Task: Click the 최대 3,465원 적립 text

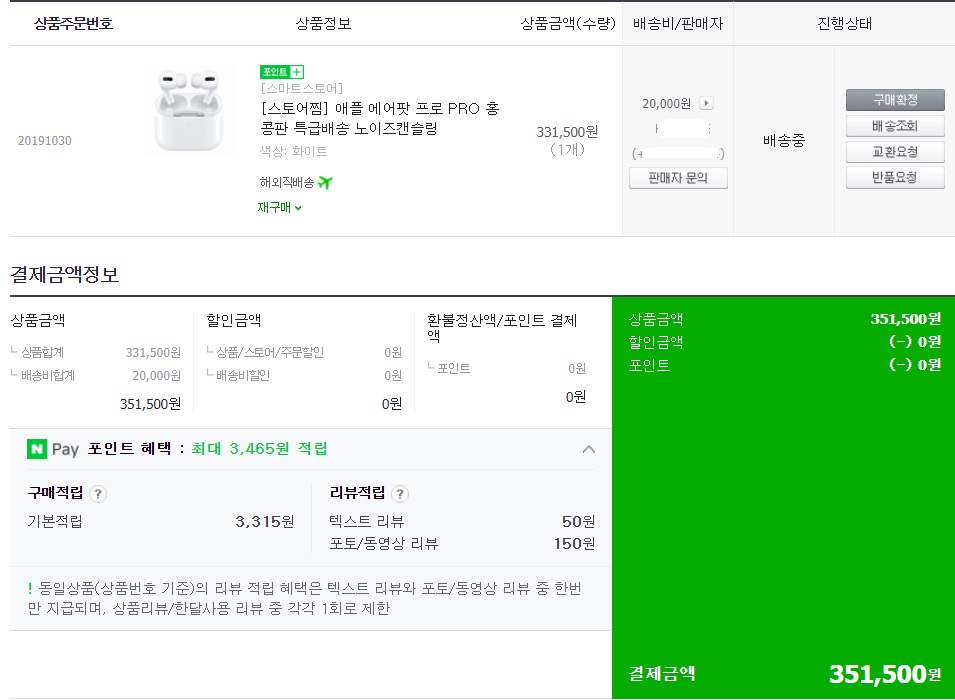Action: coord(259,449)
